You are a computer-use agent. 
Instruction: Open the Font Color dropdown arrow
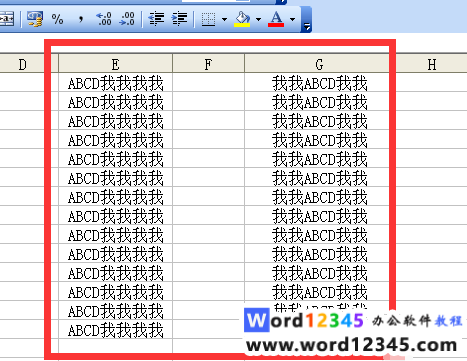tap(292, 19)
